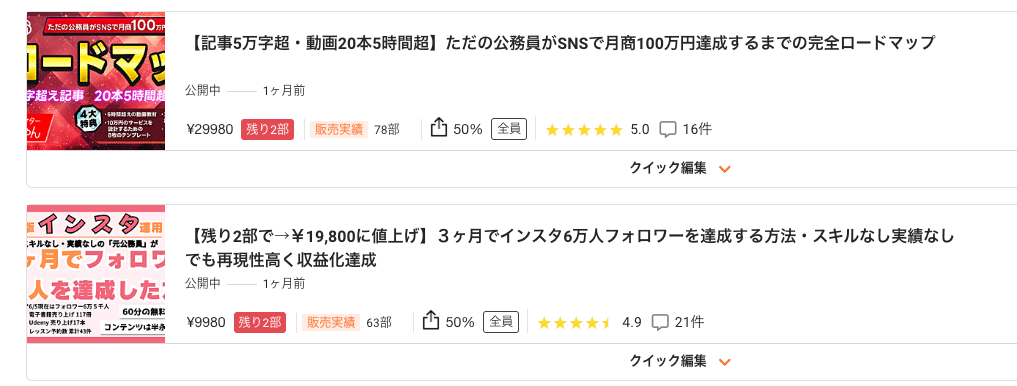Click share icon on ¥9980 listing

431,321
